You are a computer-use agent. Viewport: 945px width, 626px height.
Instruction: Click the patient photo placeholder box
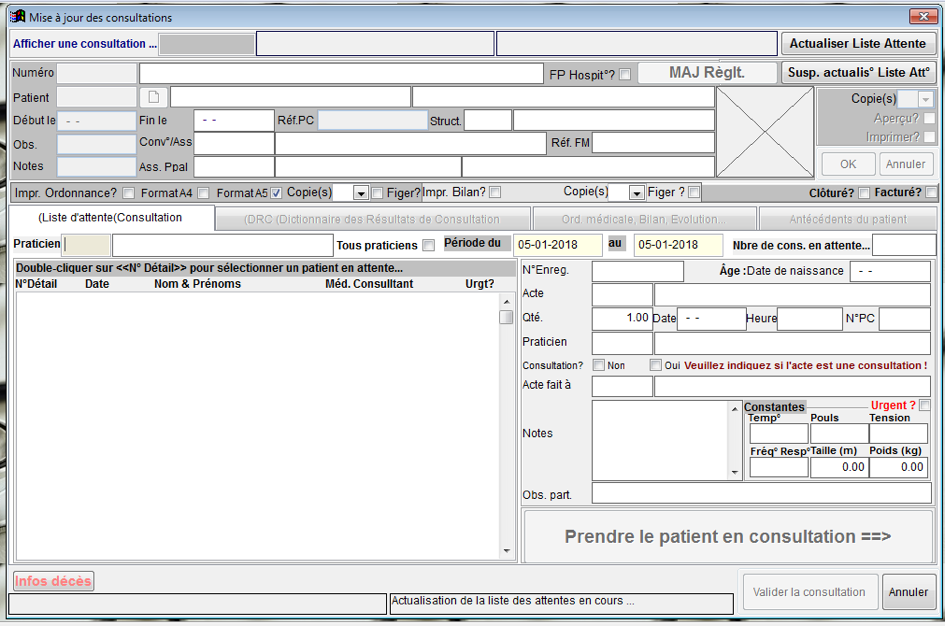765,132
